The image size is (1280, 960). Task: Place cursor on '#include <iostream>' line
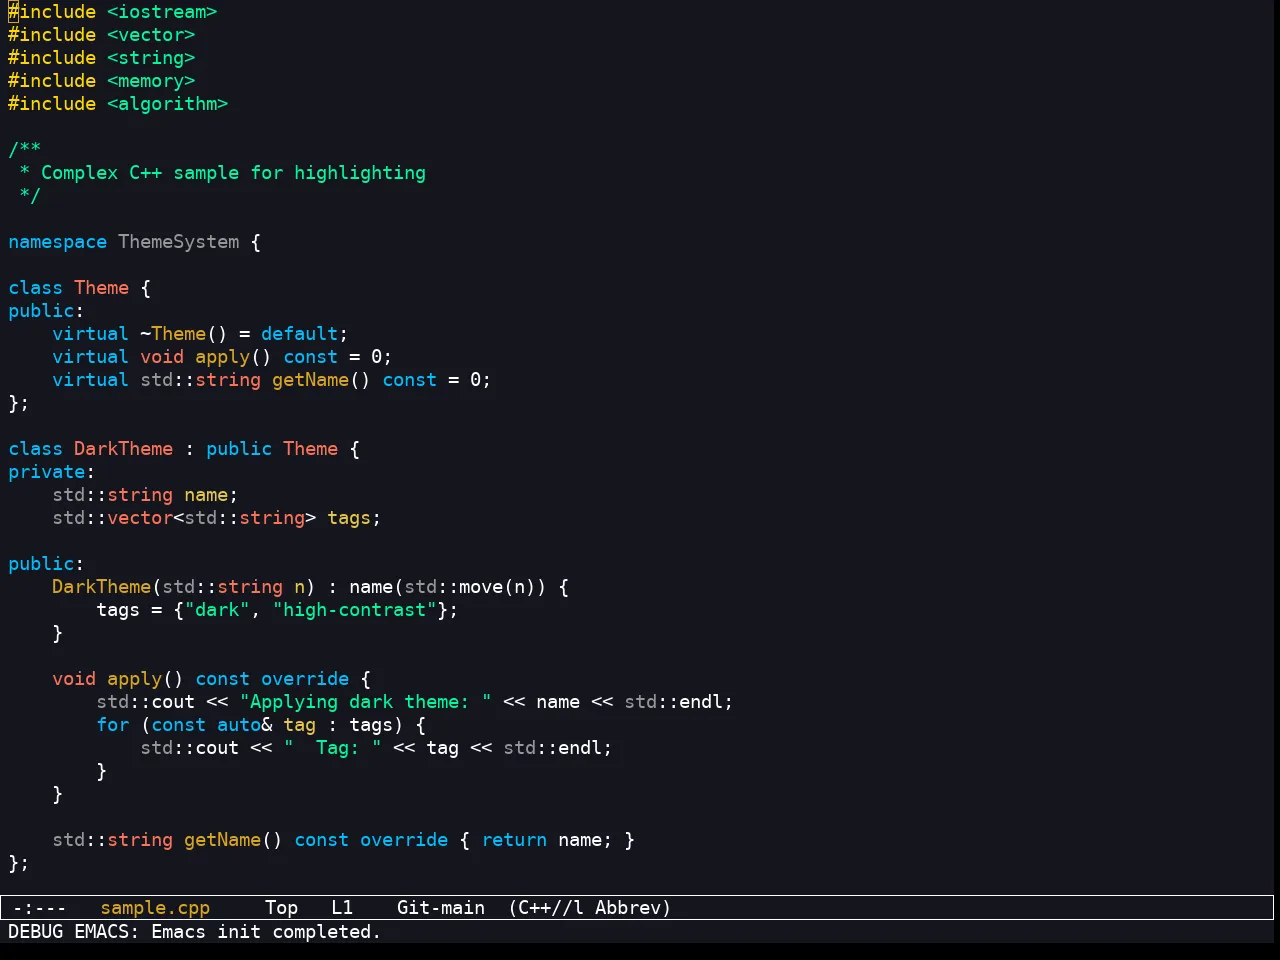click(113, 12)
